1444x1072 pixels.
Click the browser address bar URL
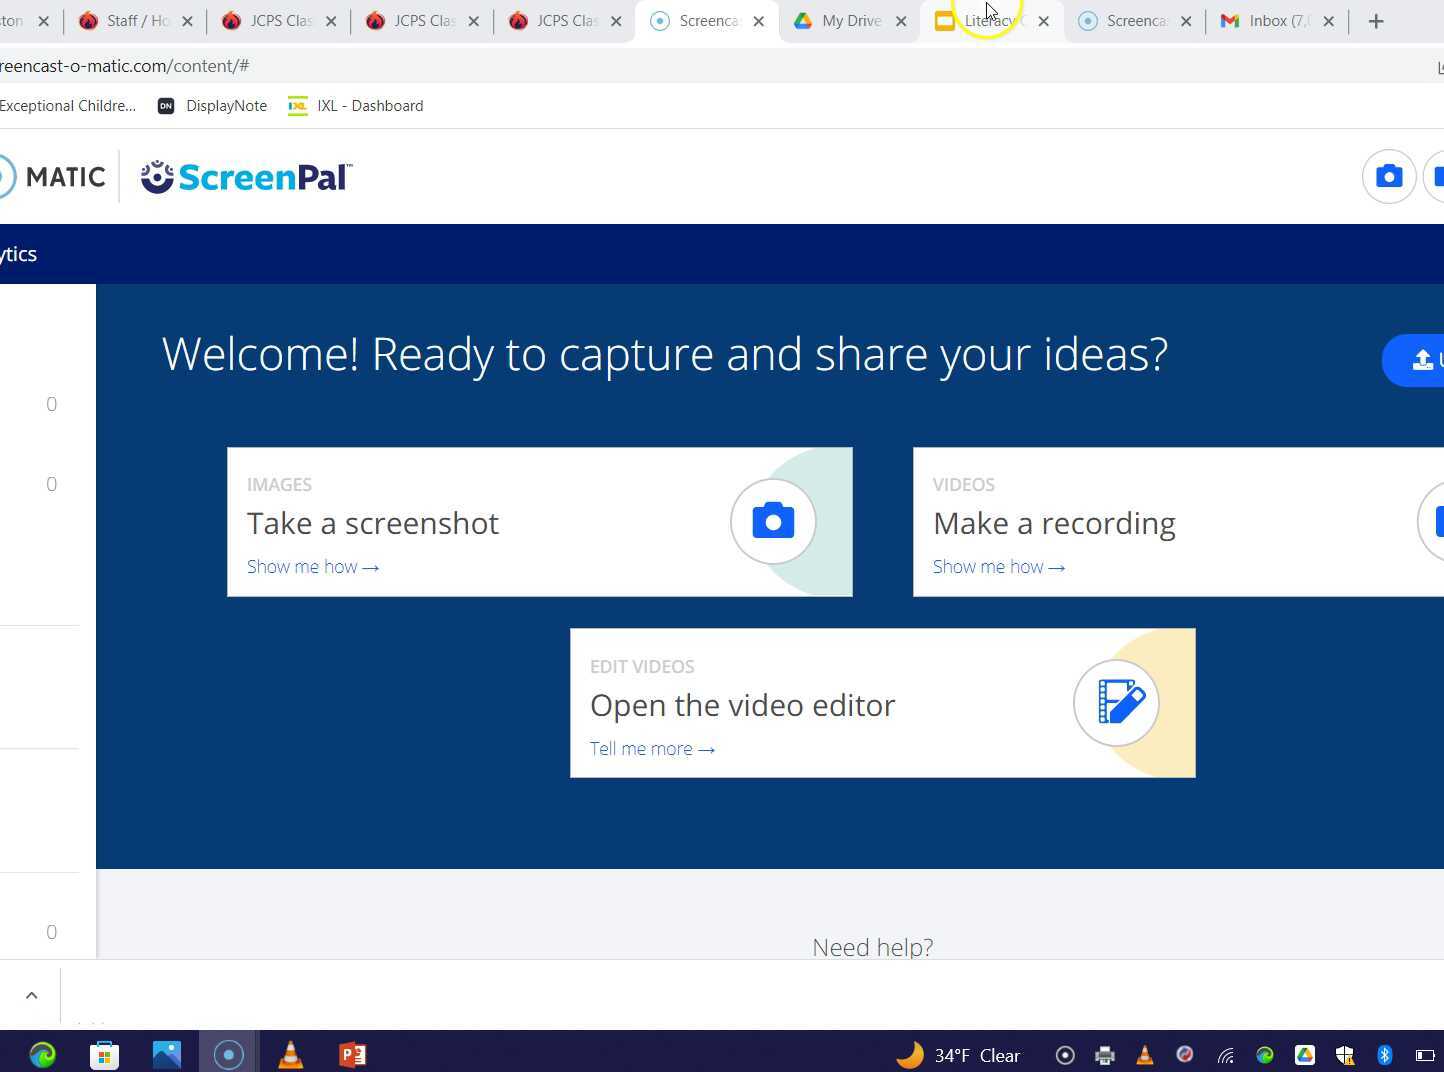tap(124, 66)
